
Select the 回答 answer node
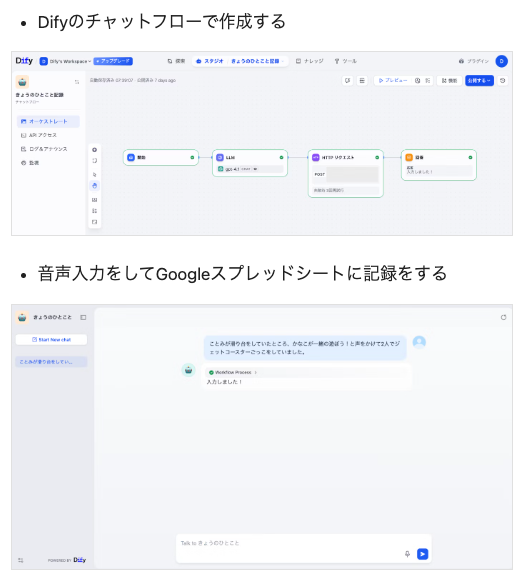coord(439,165)
